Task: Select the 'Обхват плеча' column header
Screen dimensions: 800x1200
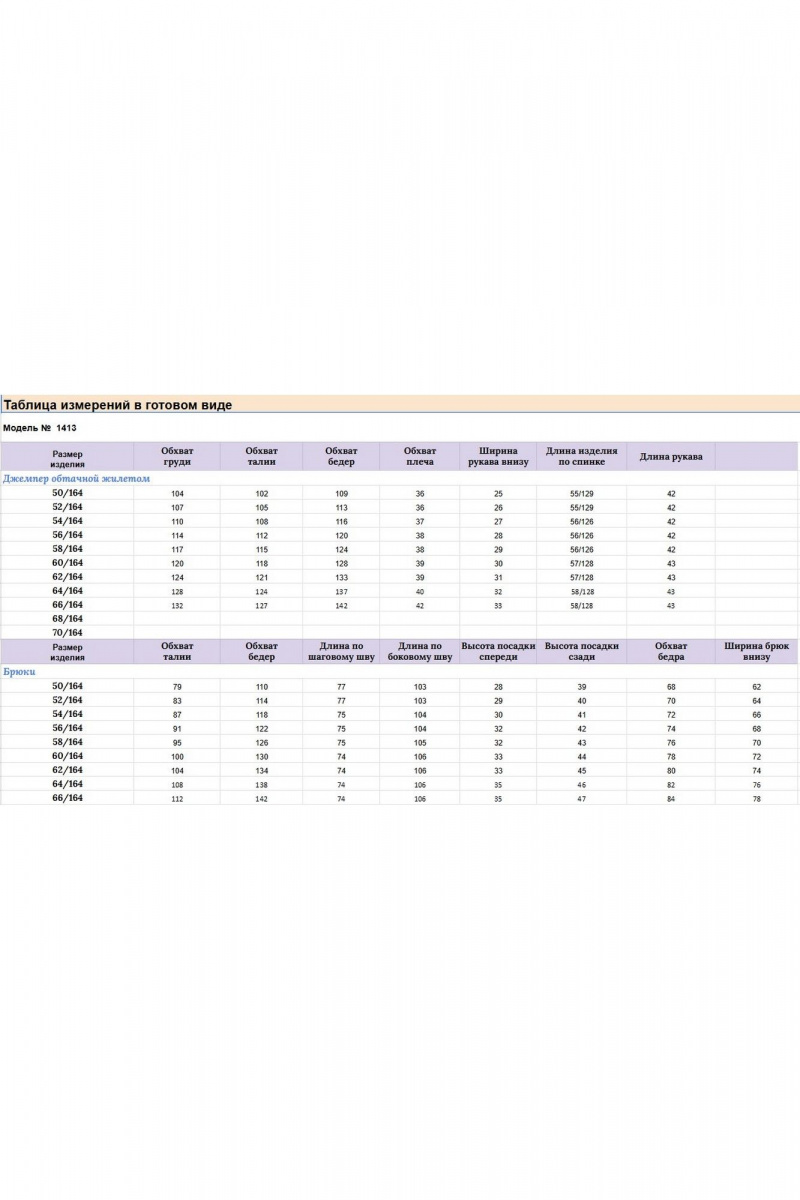Action: pyautogui.click(x=420, y=456)
